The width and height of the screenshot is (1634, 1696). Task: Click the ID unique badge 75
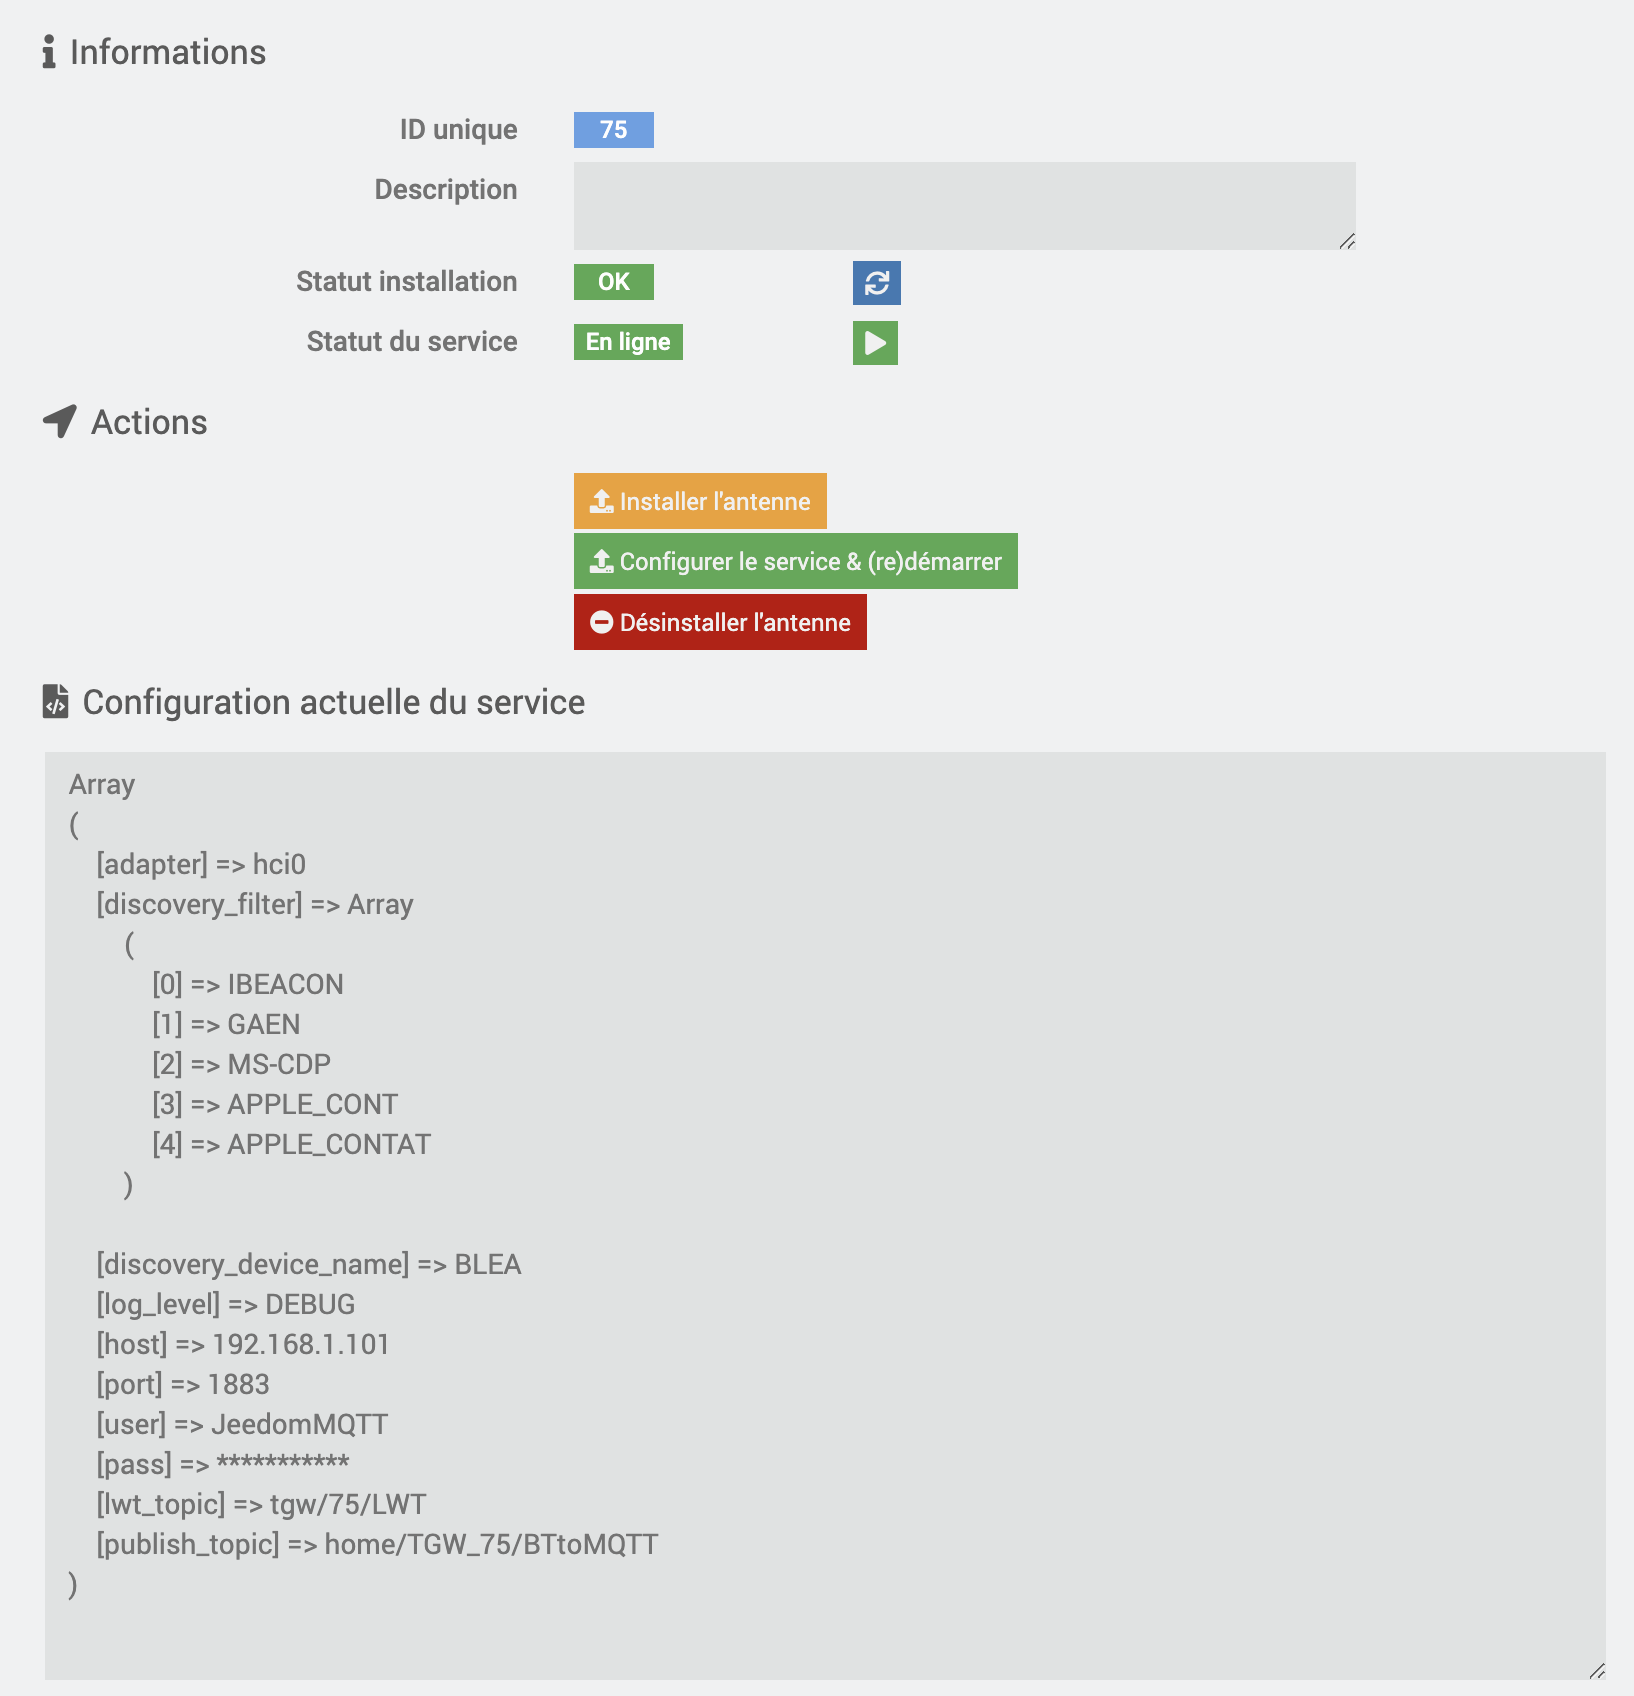614,130
